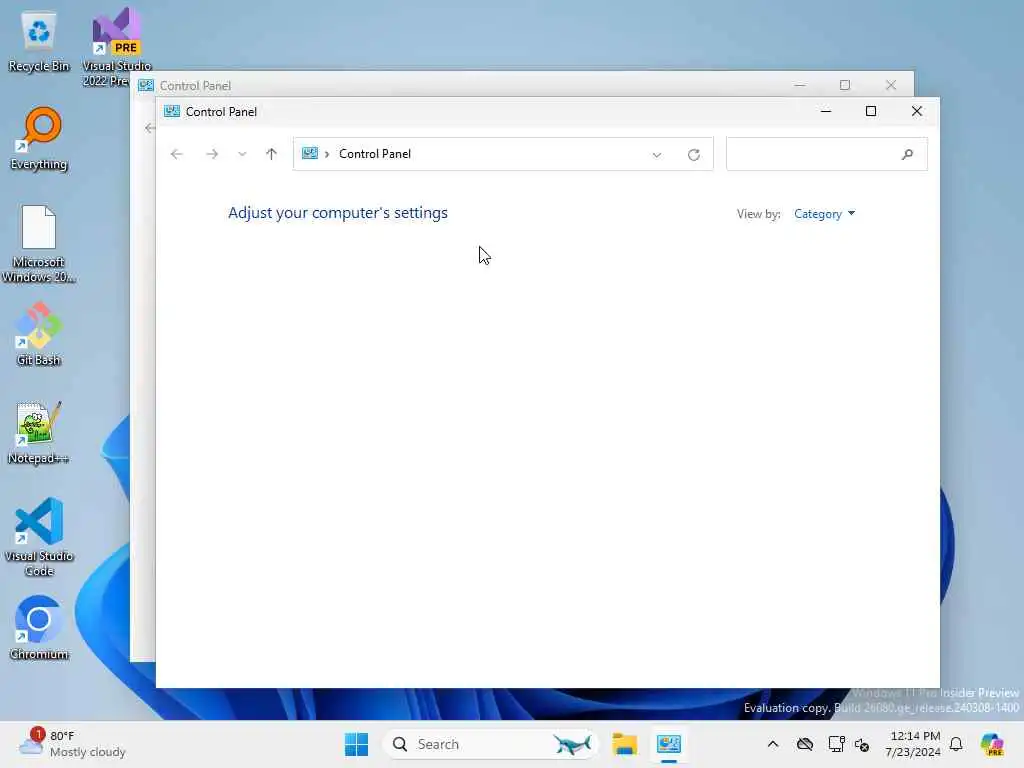Open the network display tray icon
This screenshot has width=1024, height=768.
(x=836, y=744)
